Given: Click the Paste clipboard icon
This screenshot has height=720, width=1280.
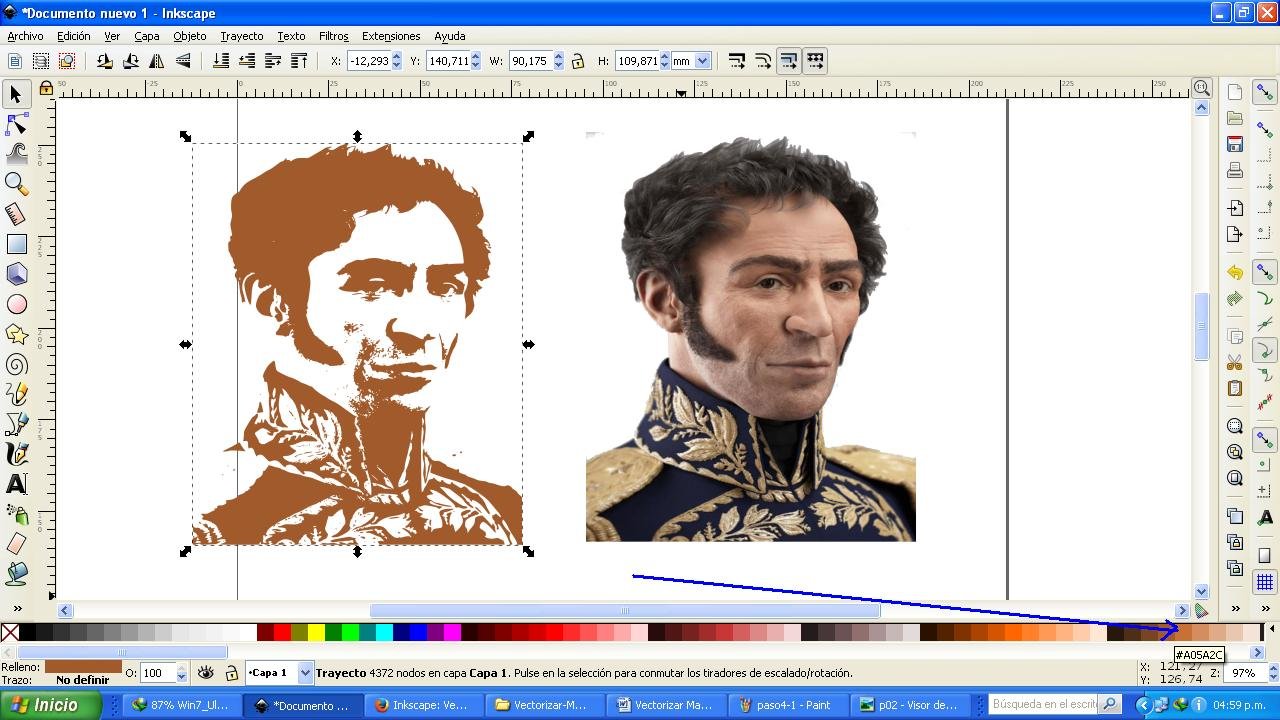Looking at the screenshot, I should click(x=1235, y=388).
